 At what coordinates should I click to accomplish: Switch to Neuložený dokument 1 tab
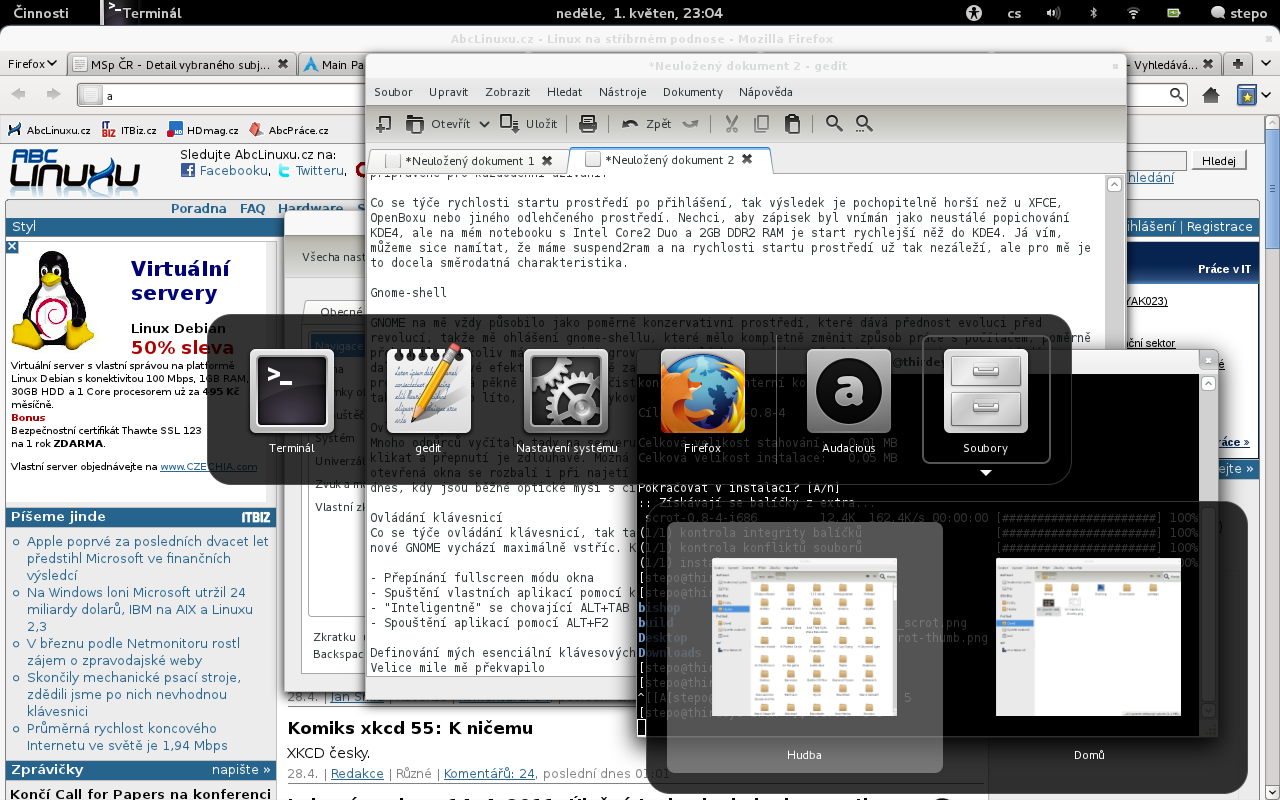[469, 160]
